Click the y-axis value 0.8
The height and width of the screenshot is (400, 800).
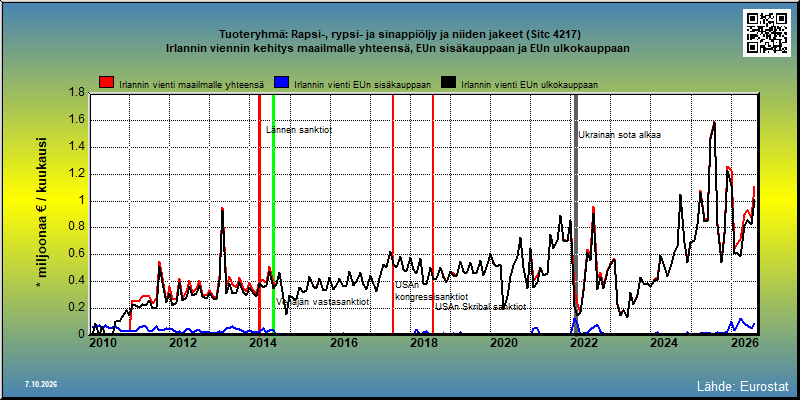tap(76, 228)
